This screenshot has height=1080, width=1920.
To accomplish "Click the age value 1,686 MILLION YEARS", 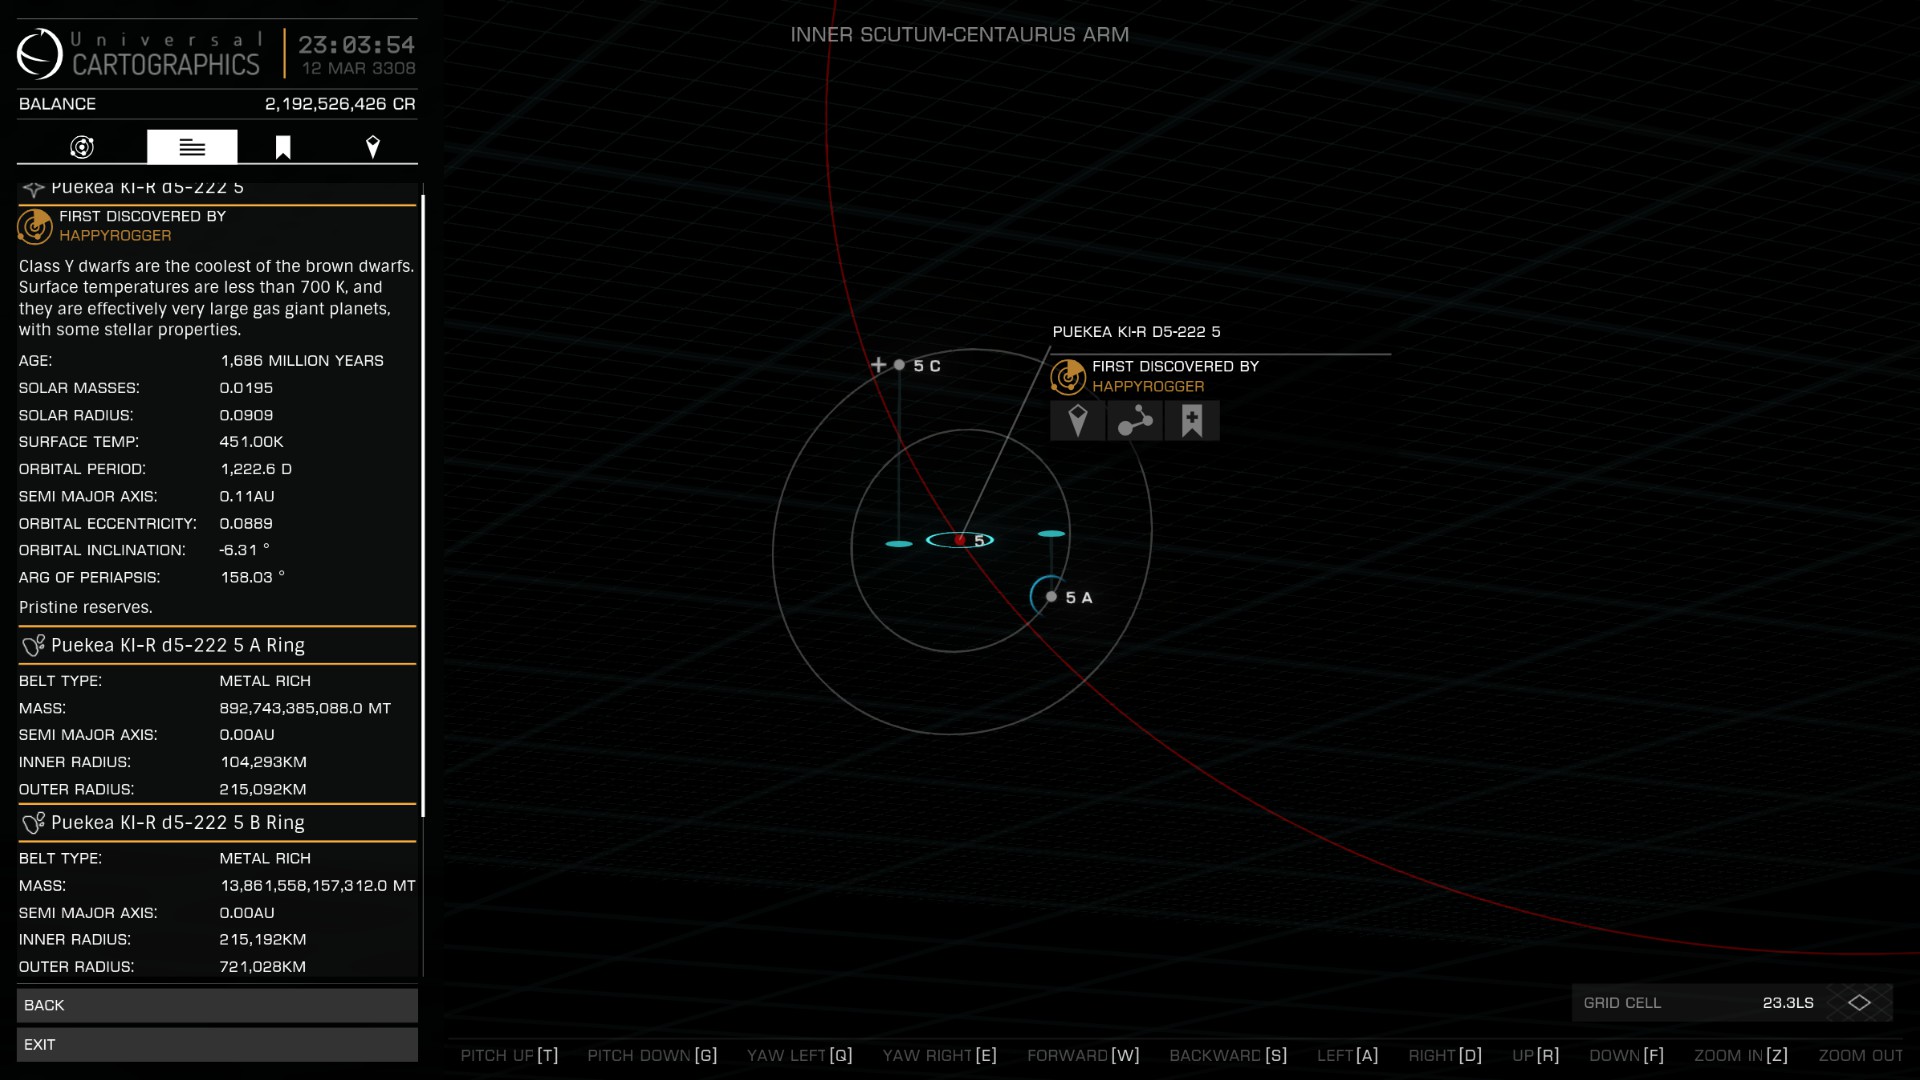I will (302, 361).
